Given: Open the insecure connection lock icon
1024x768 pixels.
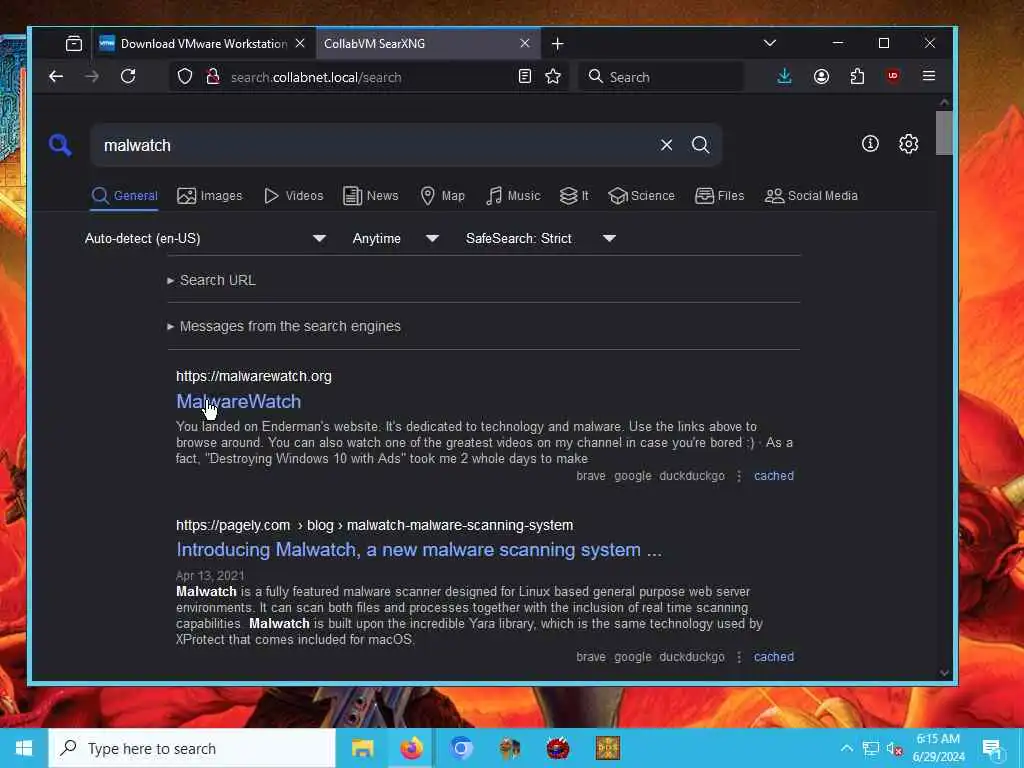Looking at the screenshot, I should 213,76.
